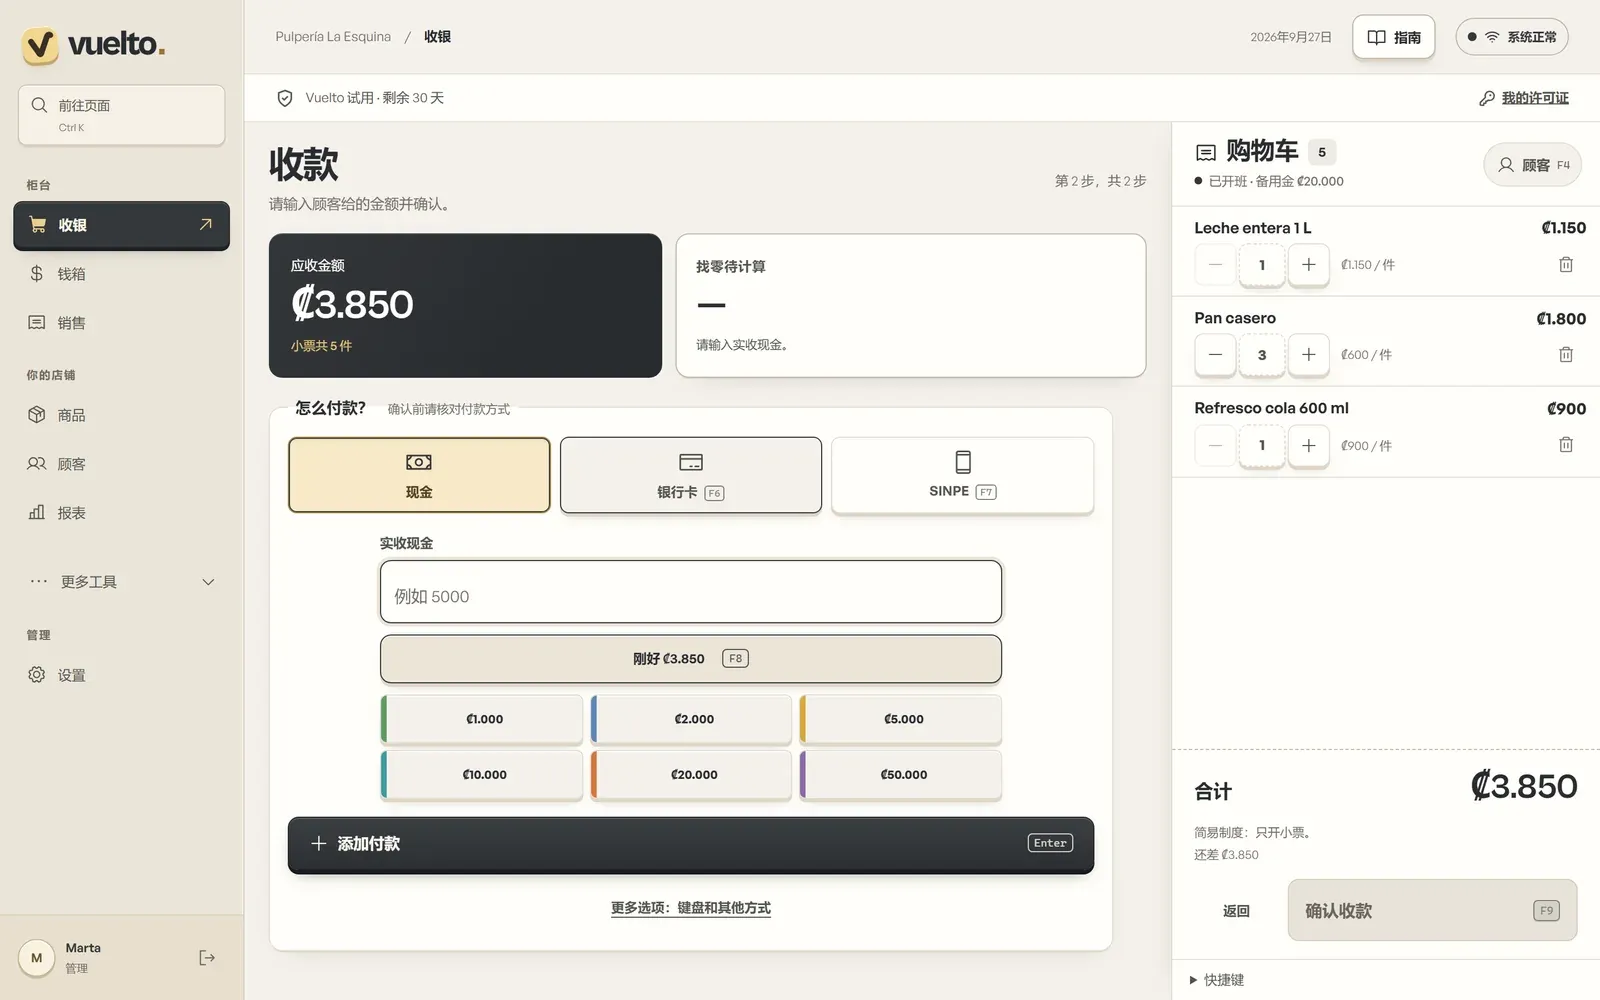Select 银行卡 card payment method
1600x1000 pixels.
point(691,475)
